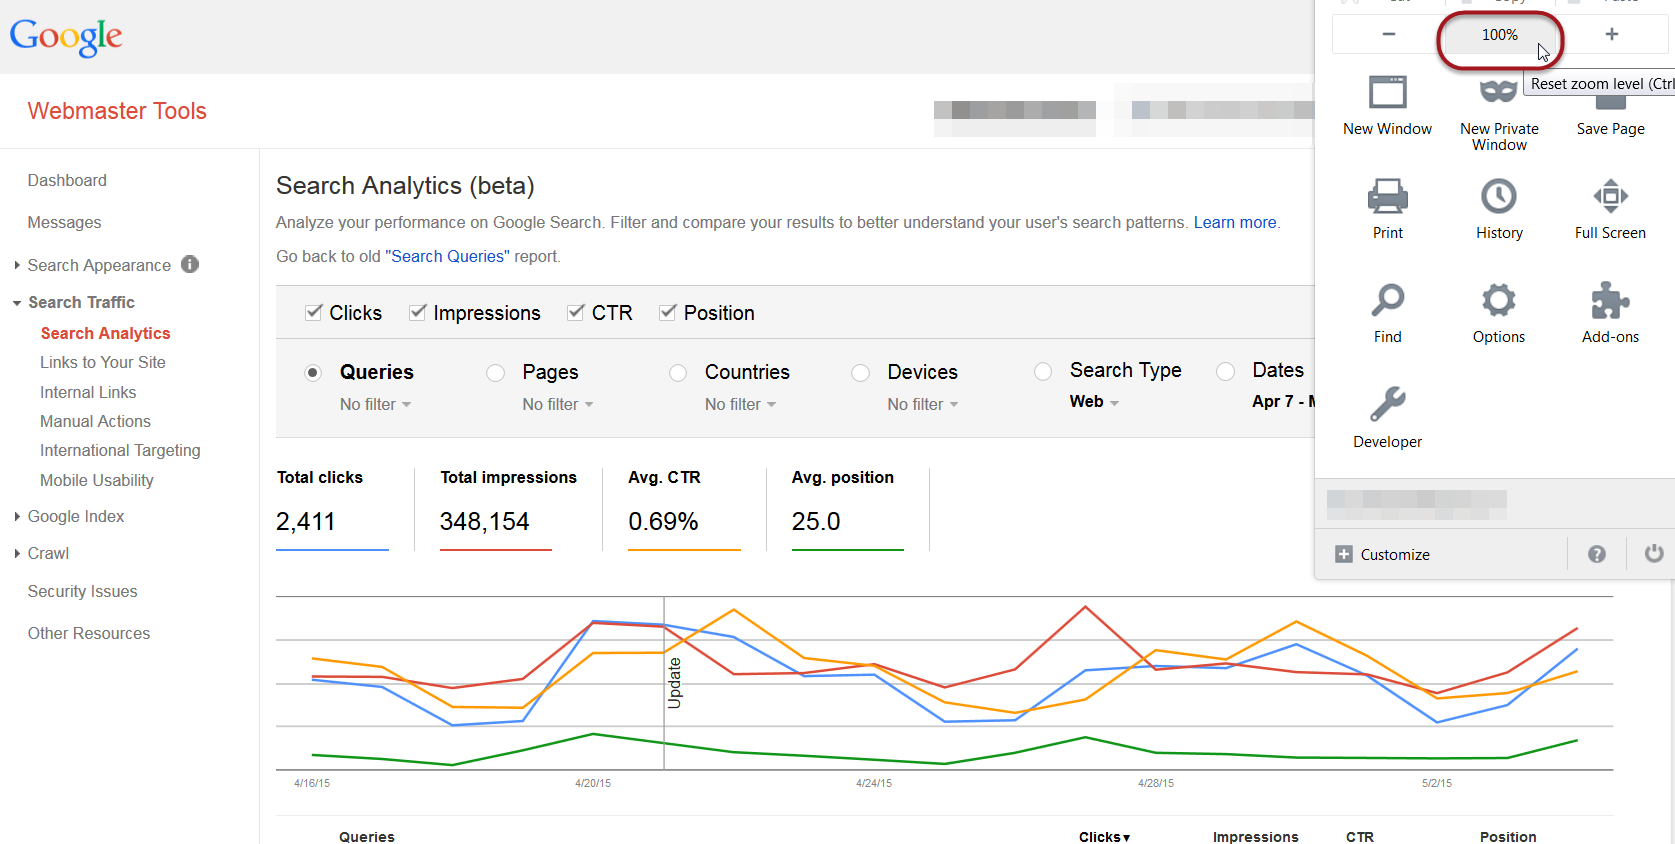Click the Print icon
Screen dimensions: 1675x844
pyautogui.click(x=1387, y=197)
